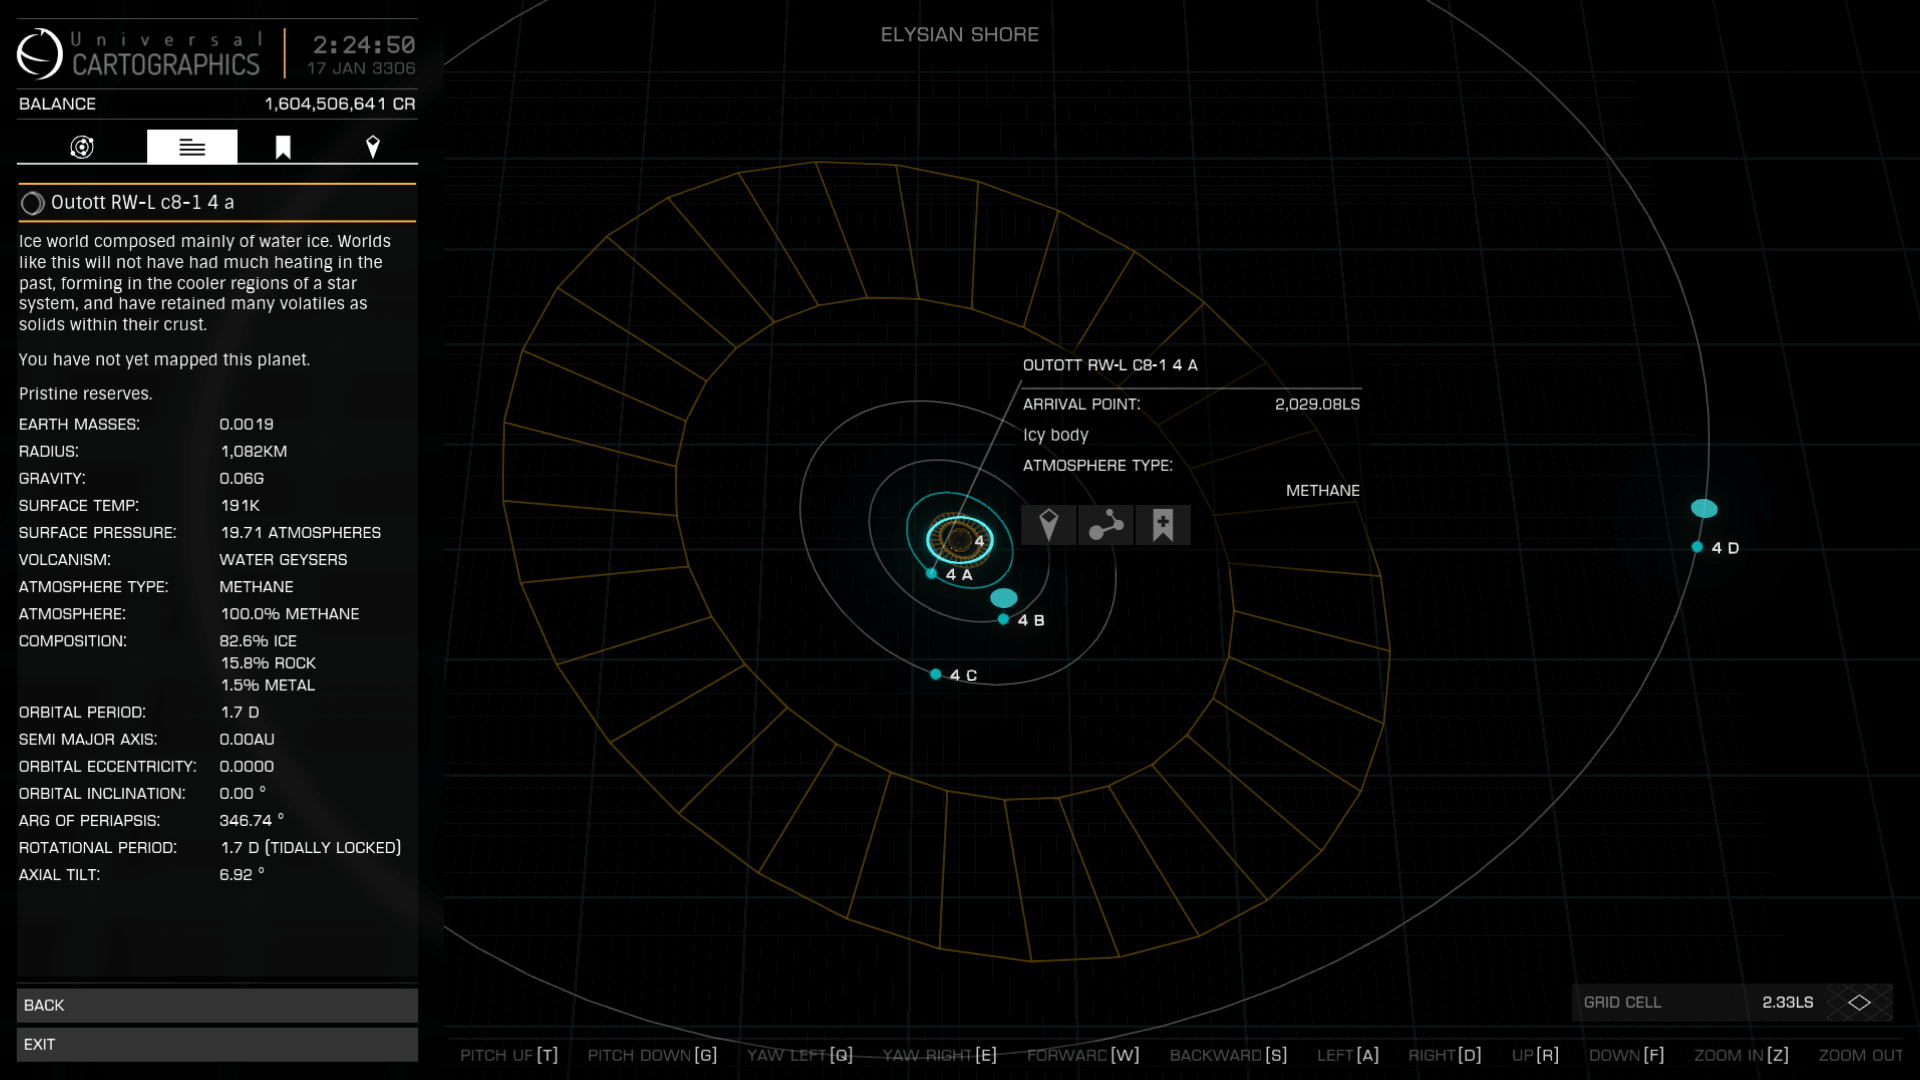Click the Universal Cartographics logo

click(138, 53)
